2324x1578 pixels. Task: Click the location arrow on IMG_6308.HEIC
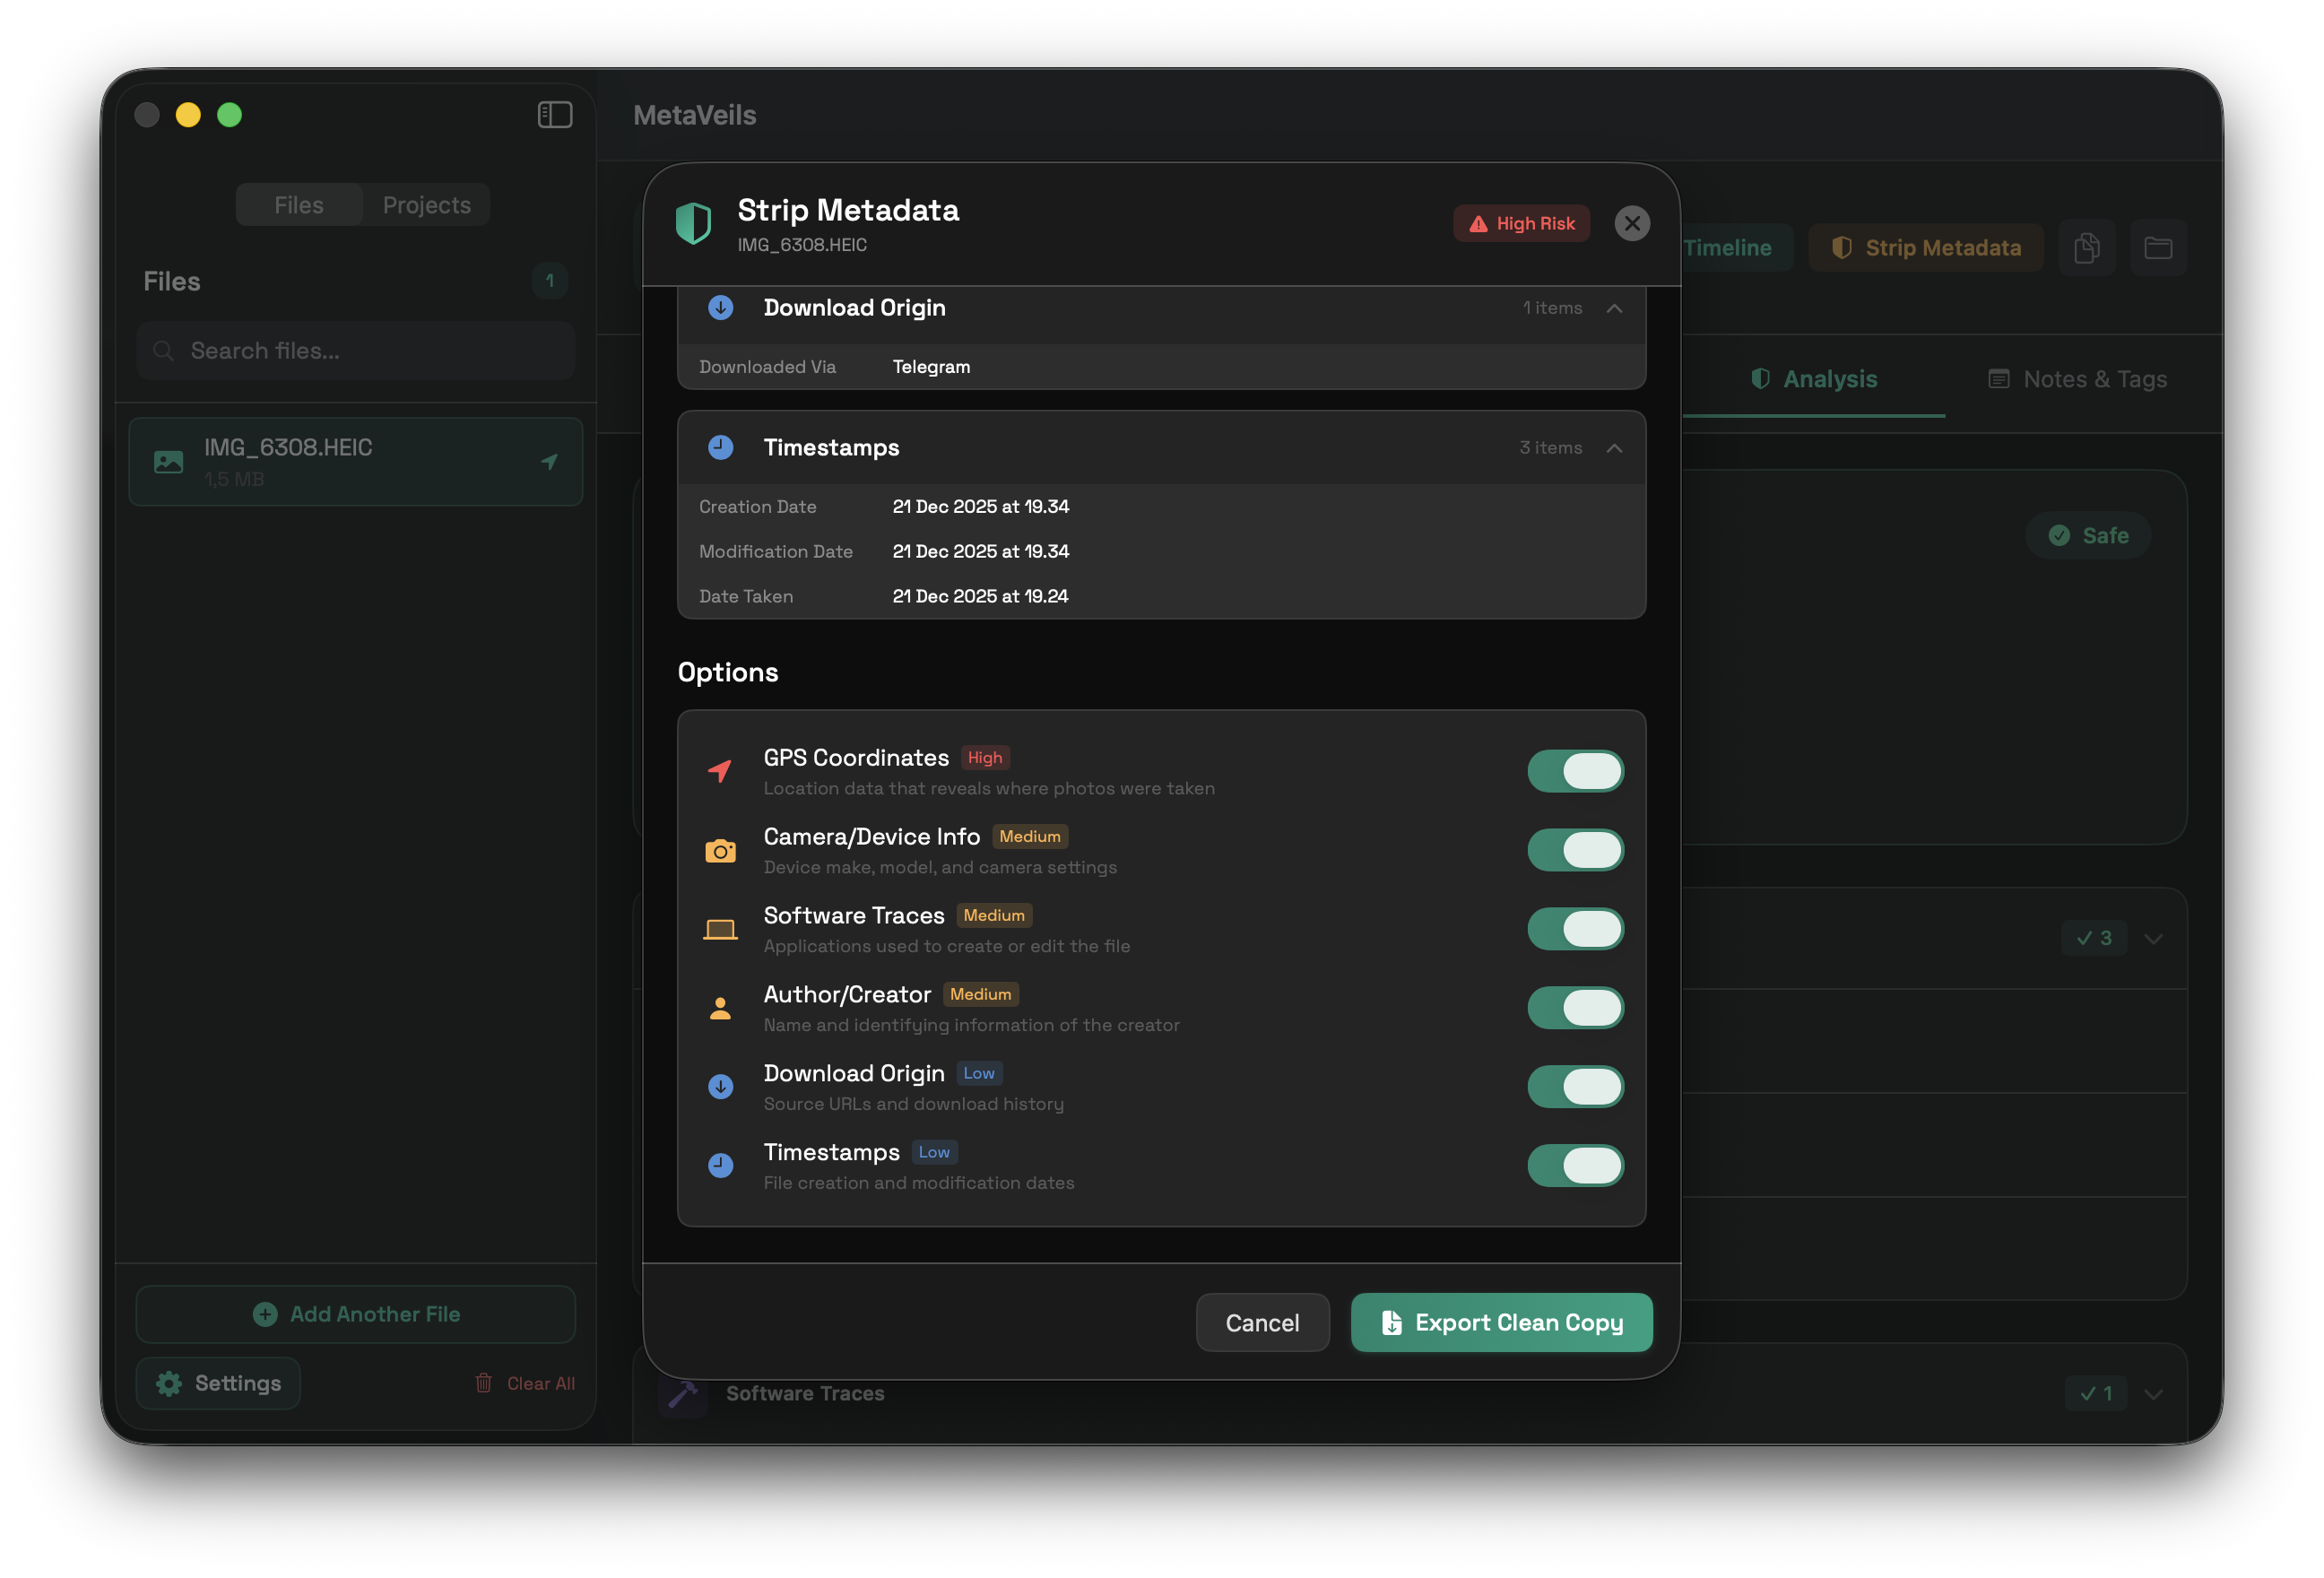point(549,462)
